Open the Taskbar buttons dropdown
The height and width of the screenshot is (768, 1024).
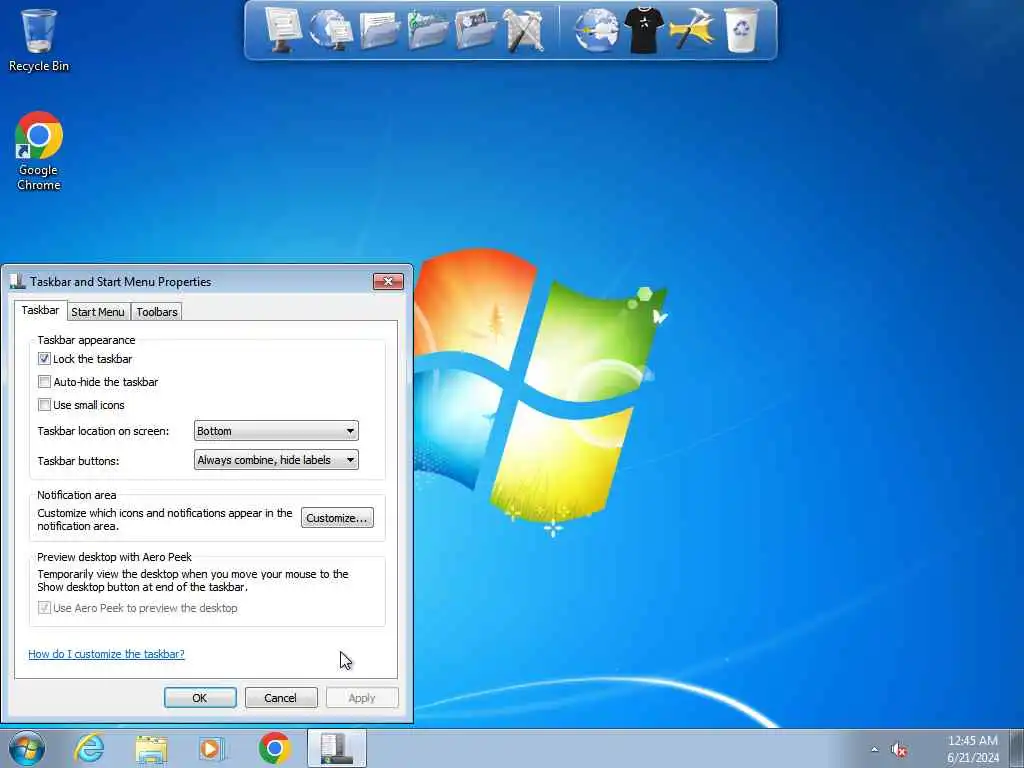[x=276, y=460]
